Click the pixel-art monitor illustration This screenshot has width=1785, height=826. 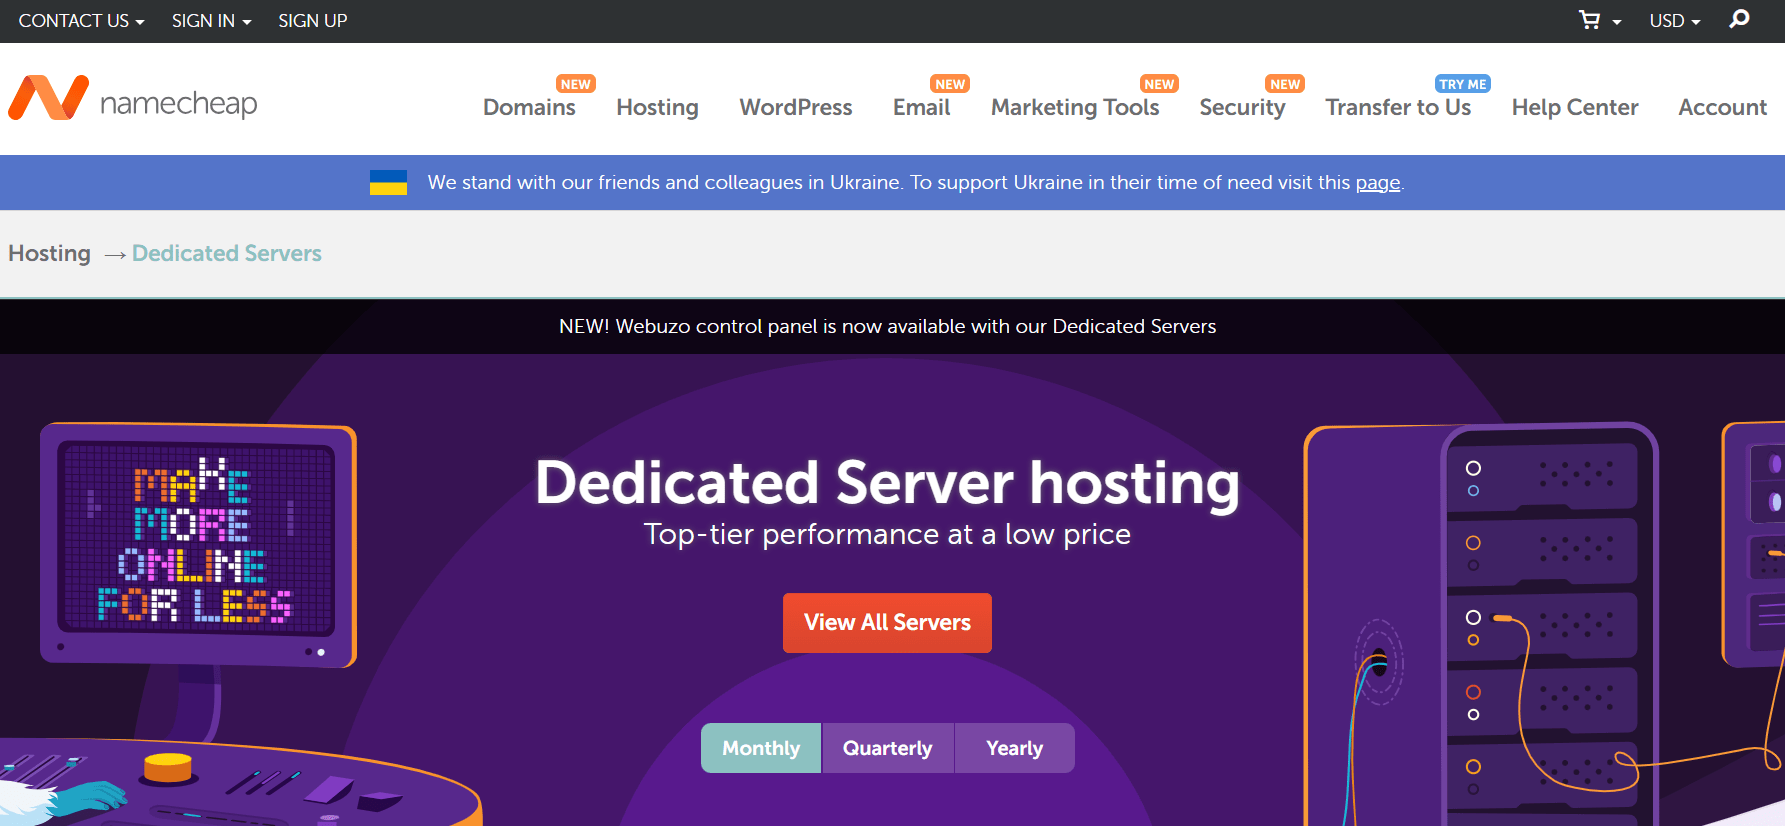pyautogui.click(x=198, y=544)
